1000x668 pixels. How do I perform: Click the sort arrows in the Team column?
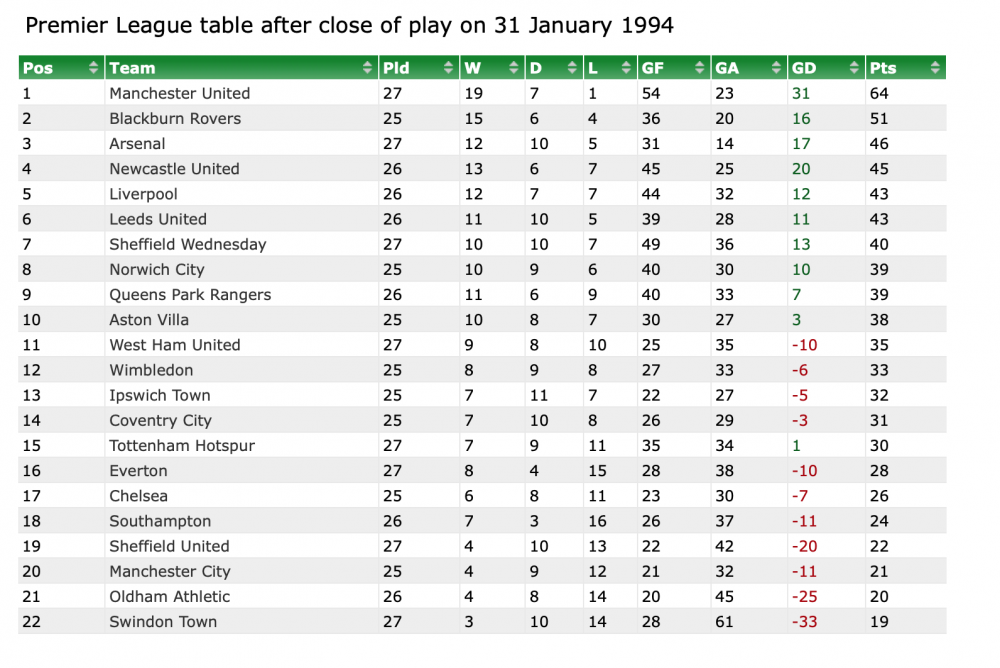(x=367, y=68)
